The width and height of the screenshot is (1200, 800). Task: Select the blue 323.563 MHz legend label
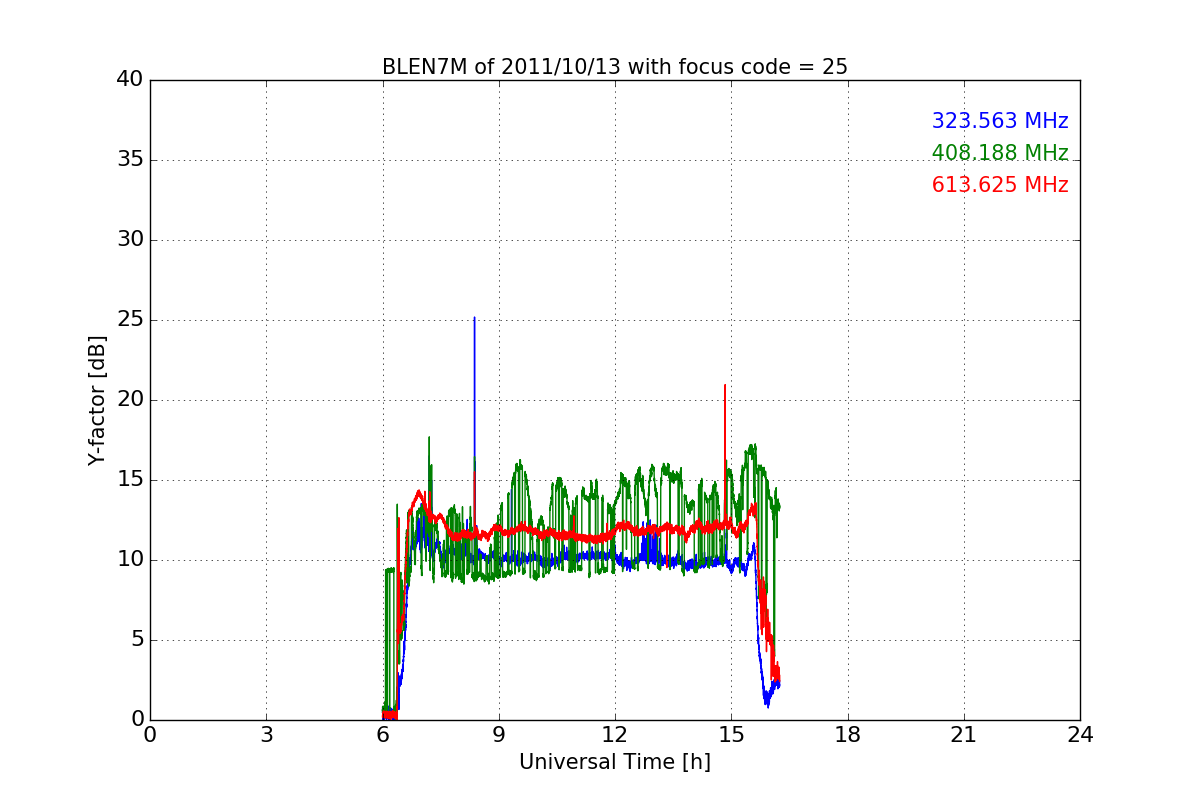tap(1000, 121)
